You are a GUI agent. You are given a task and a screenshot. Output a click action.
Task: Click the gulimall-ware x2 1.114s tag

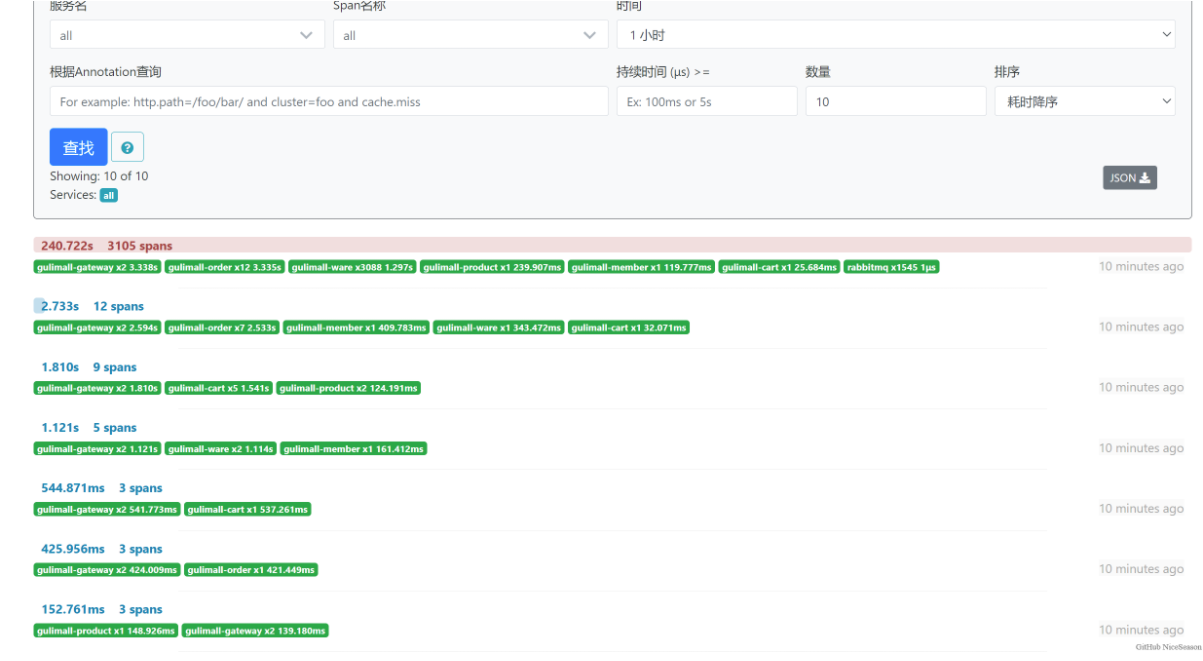[221, 449]
